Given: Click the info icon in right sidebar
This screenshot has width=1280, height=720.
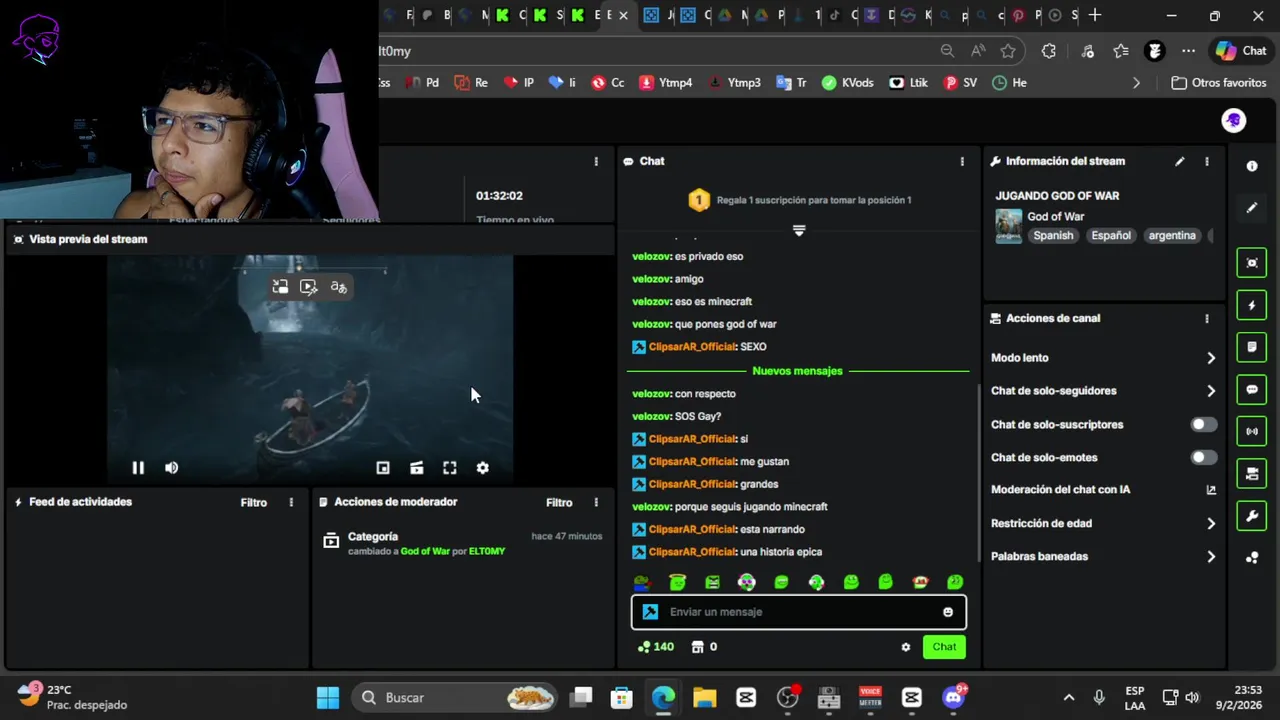Looking at the screenshot, I should 1252,166.
